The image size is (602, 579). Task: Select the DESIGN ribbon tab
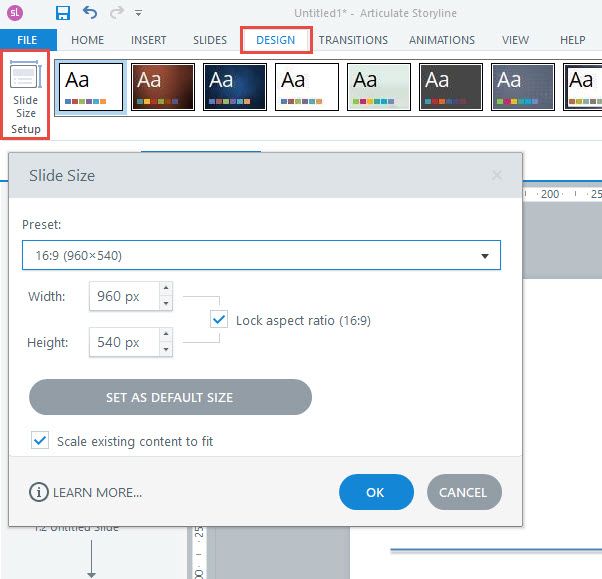pyautogui.click(x=276, y=40)
